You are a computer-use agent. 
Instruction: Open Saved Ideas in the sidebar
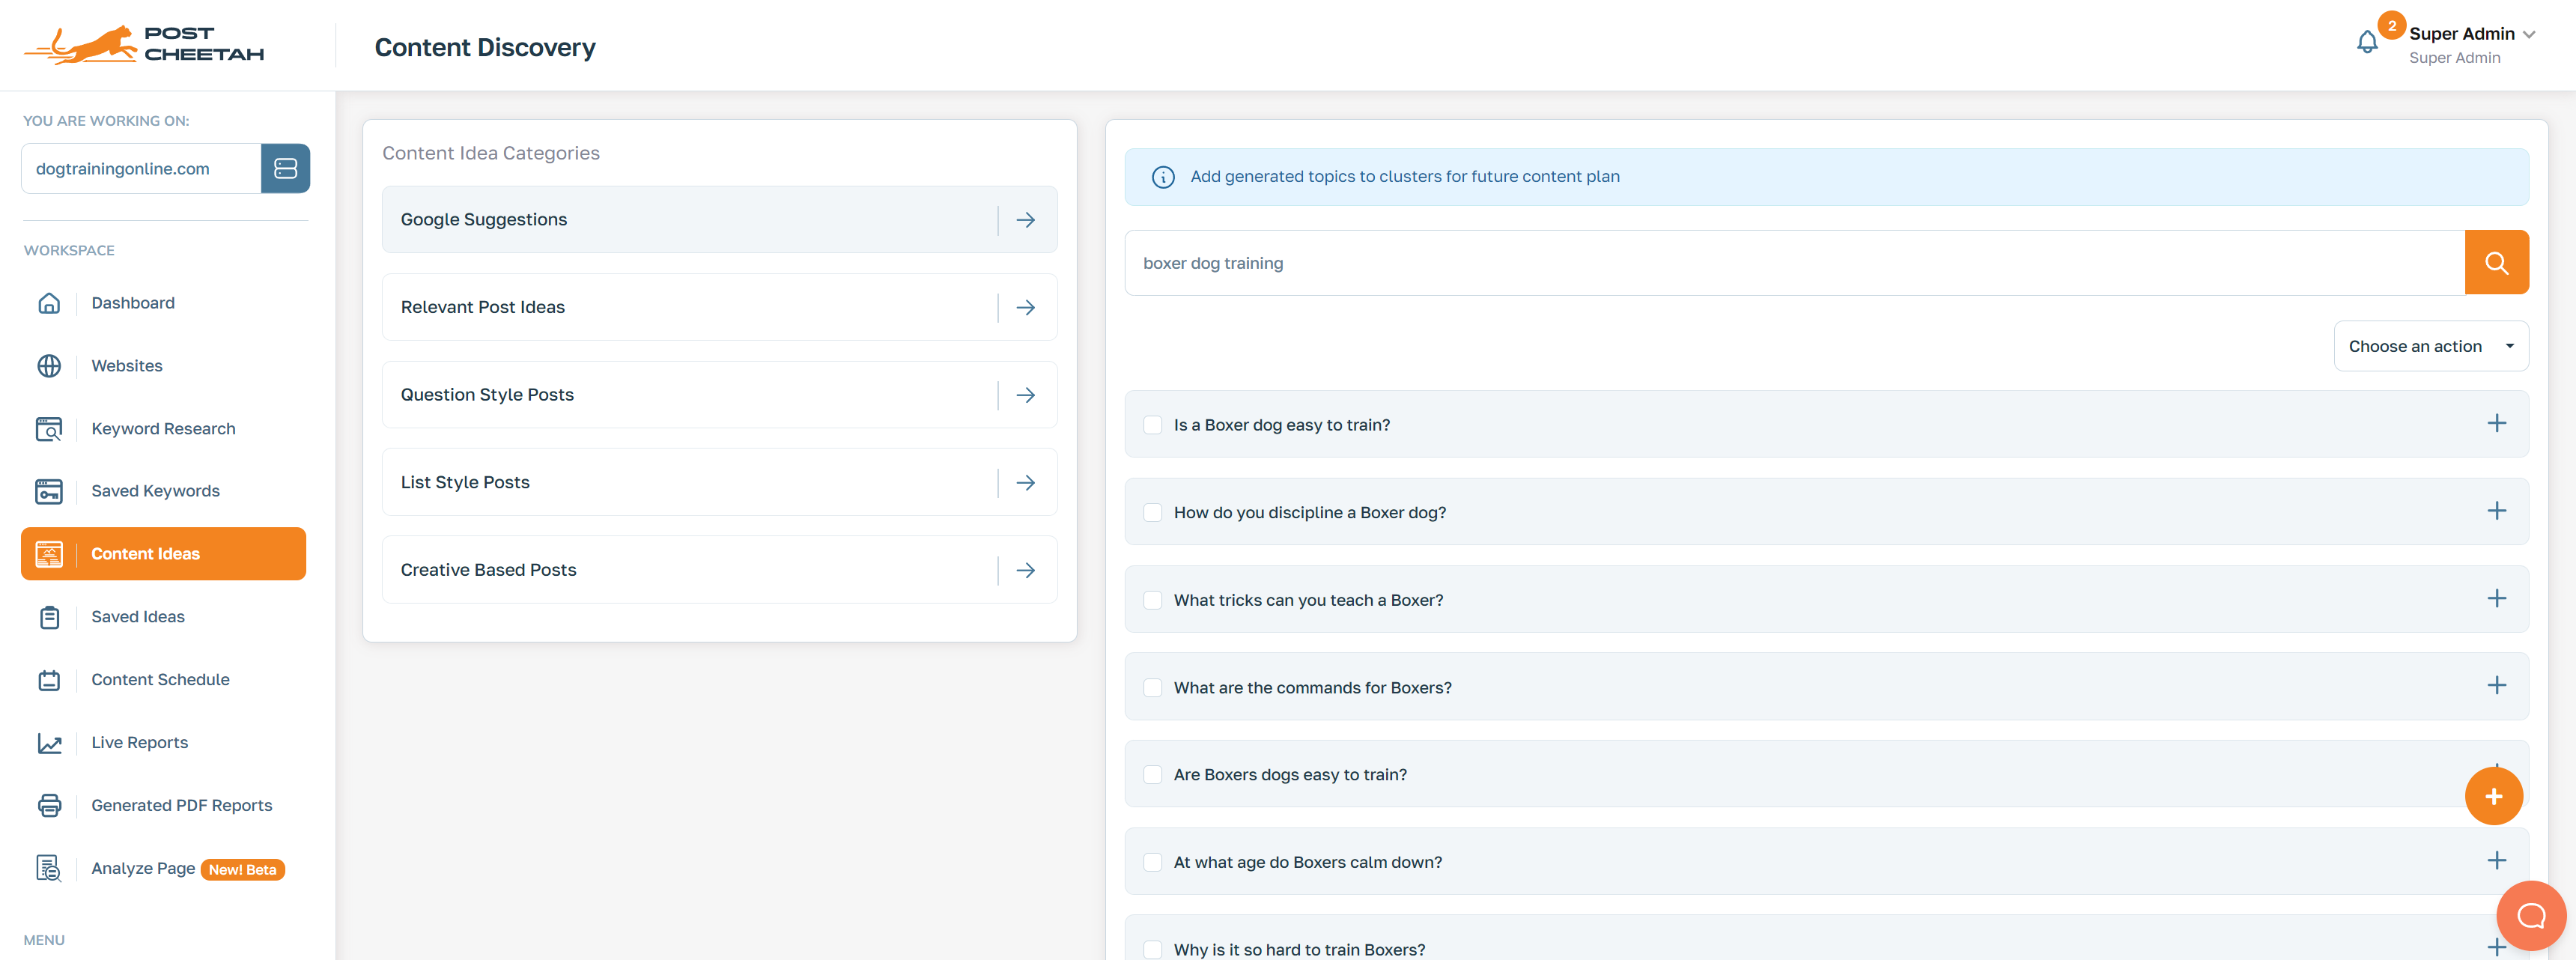coord(138,617)
